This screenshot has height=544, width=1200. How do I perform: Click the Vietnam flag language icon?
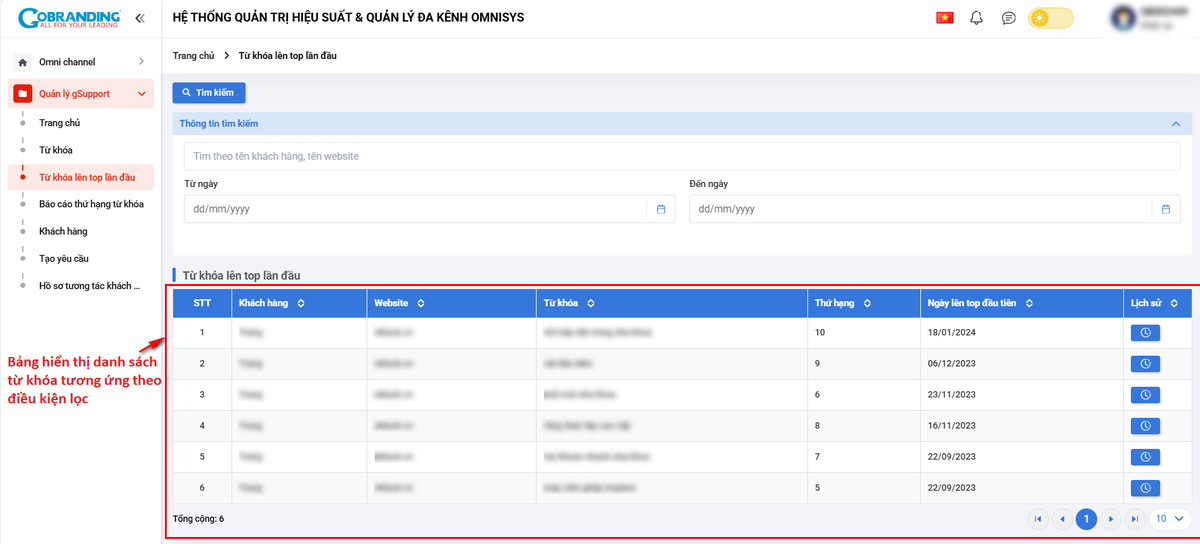944,18
